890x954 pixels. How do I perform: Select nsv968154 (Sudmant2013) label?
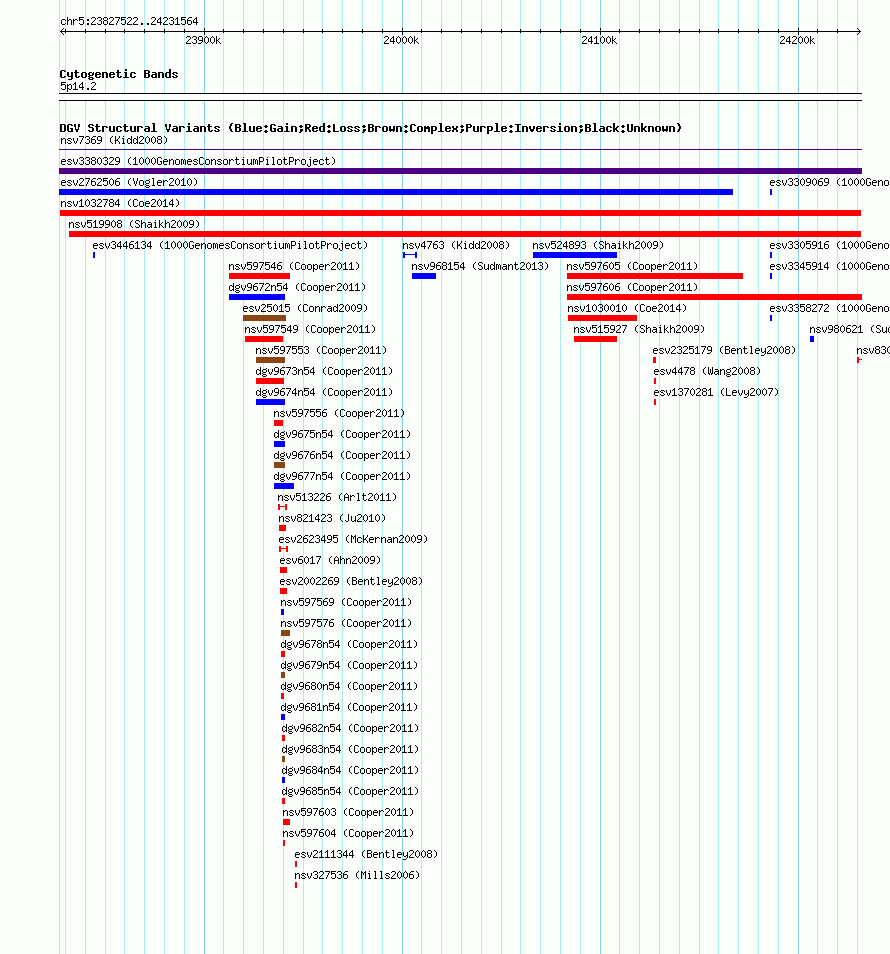tap(480, 266)
